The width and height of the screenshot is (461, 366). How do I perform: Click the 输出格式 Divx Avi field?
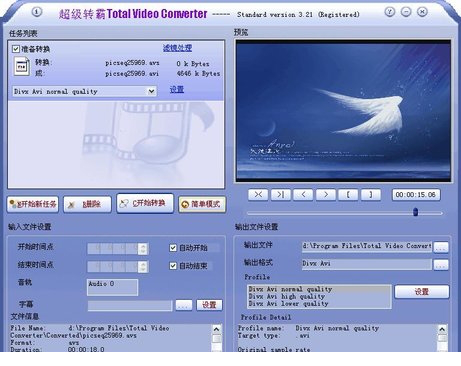(367, 264)
